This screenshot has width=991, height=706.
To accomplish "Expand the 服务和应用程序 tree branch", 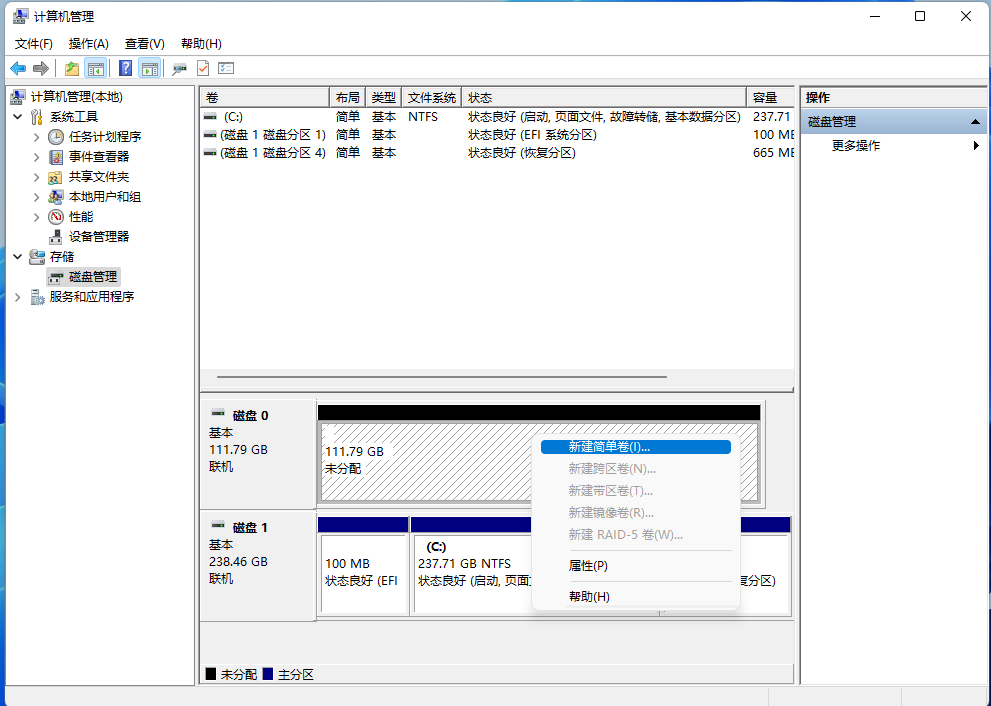I will tap(16, 296).
